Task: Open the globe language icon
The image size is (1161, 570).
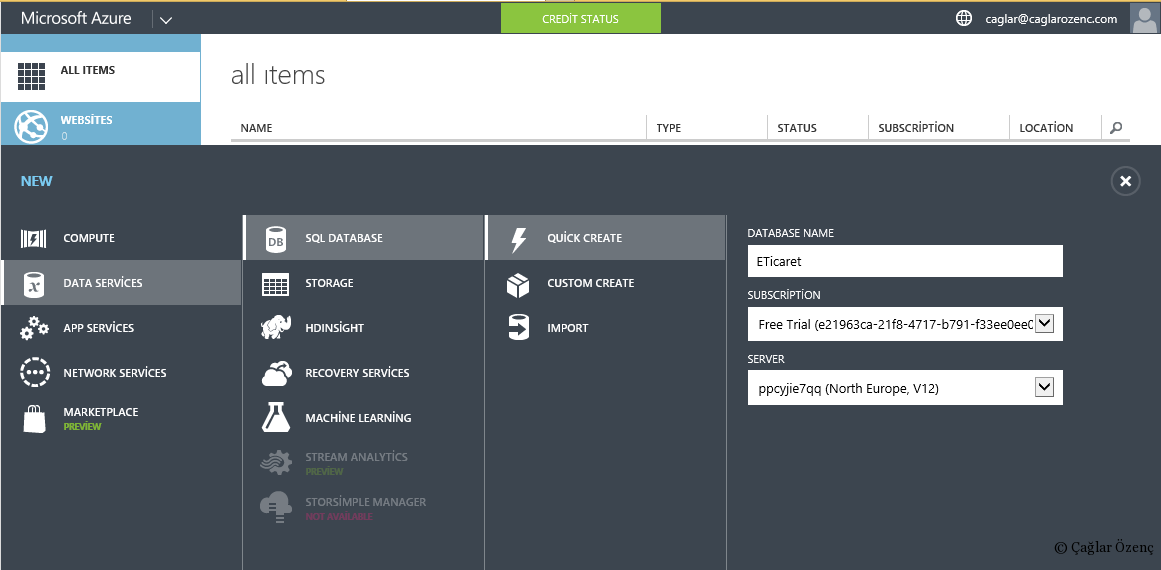Action: click(964, 19)
